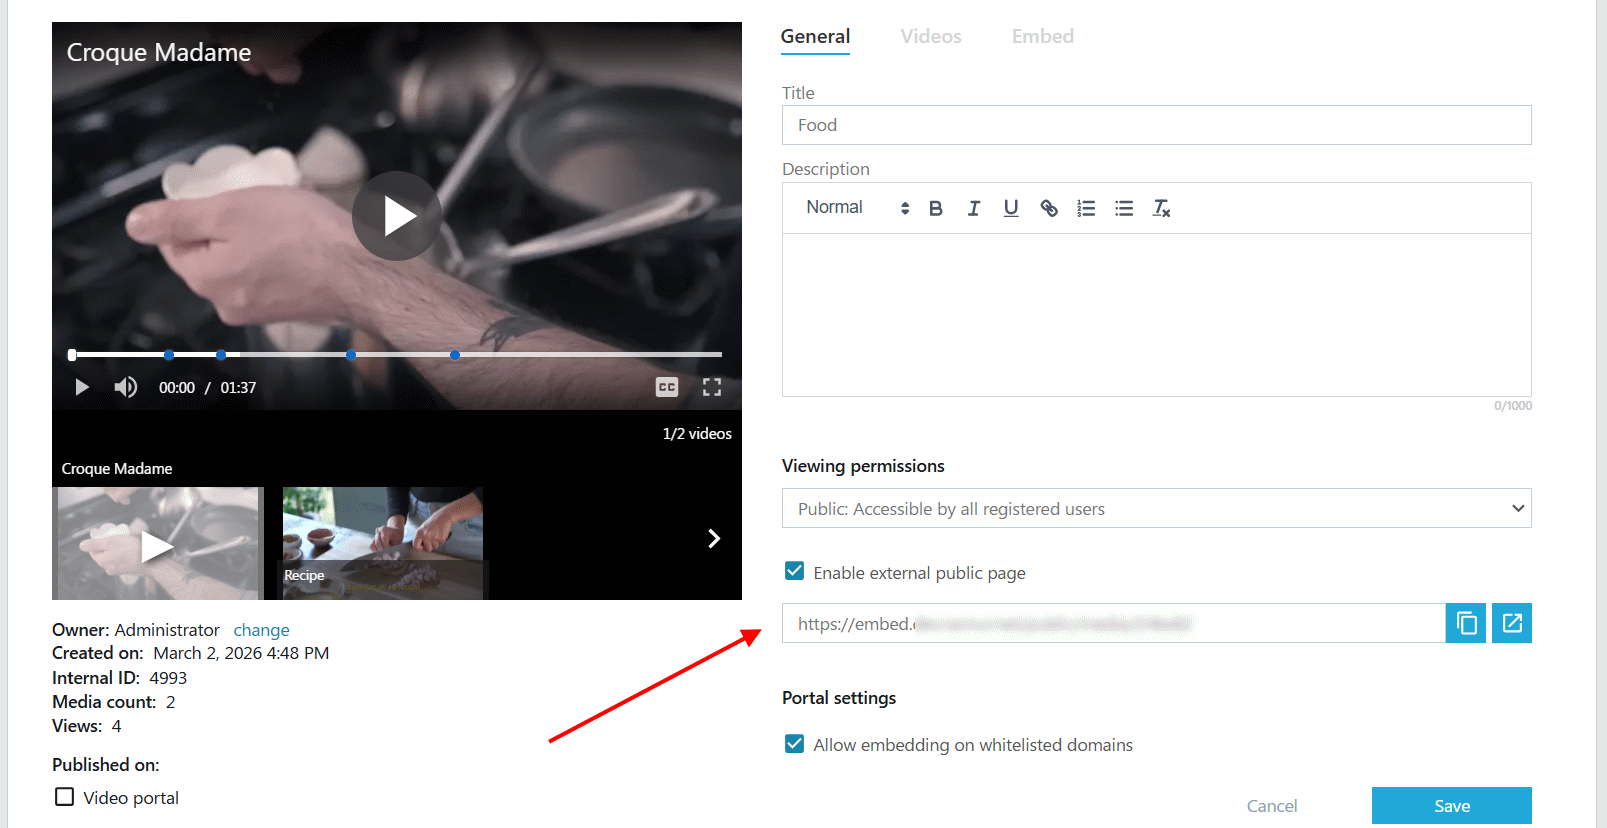Viewport: 1607px width, 828px height.
Task: Open public page in new window icon
Action: (x=1512, y=623)
